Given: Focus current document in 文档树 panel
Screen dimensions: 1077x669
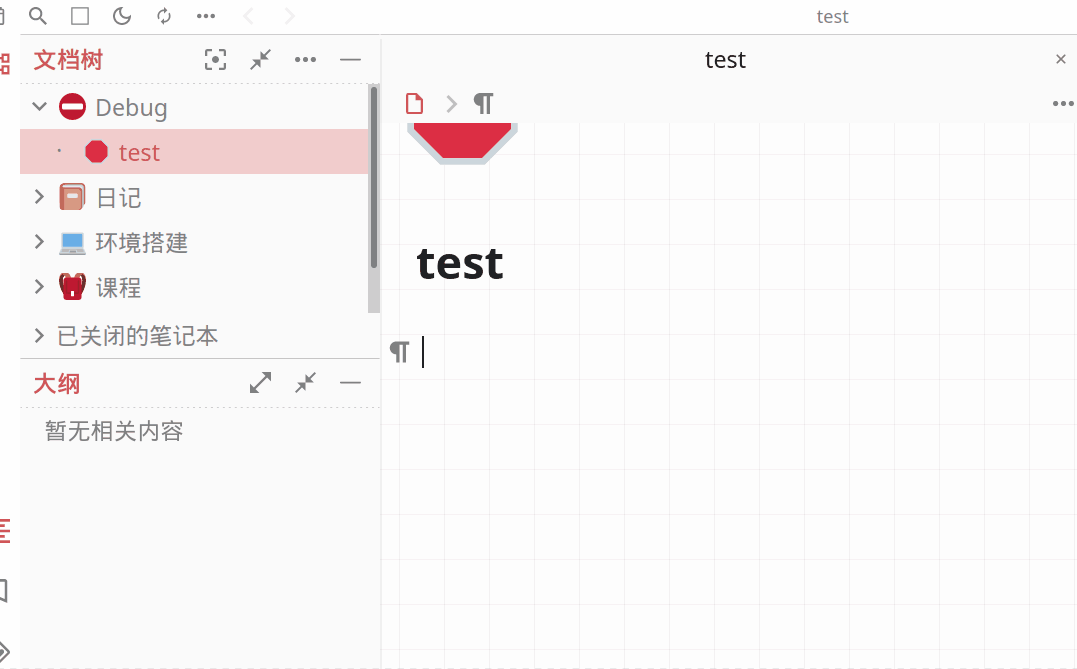Looking at the screenshot, I should coord(216,60).
